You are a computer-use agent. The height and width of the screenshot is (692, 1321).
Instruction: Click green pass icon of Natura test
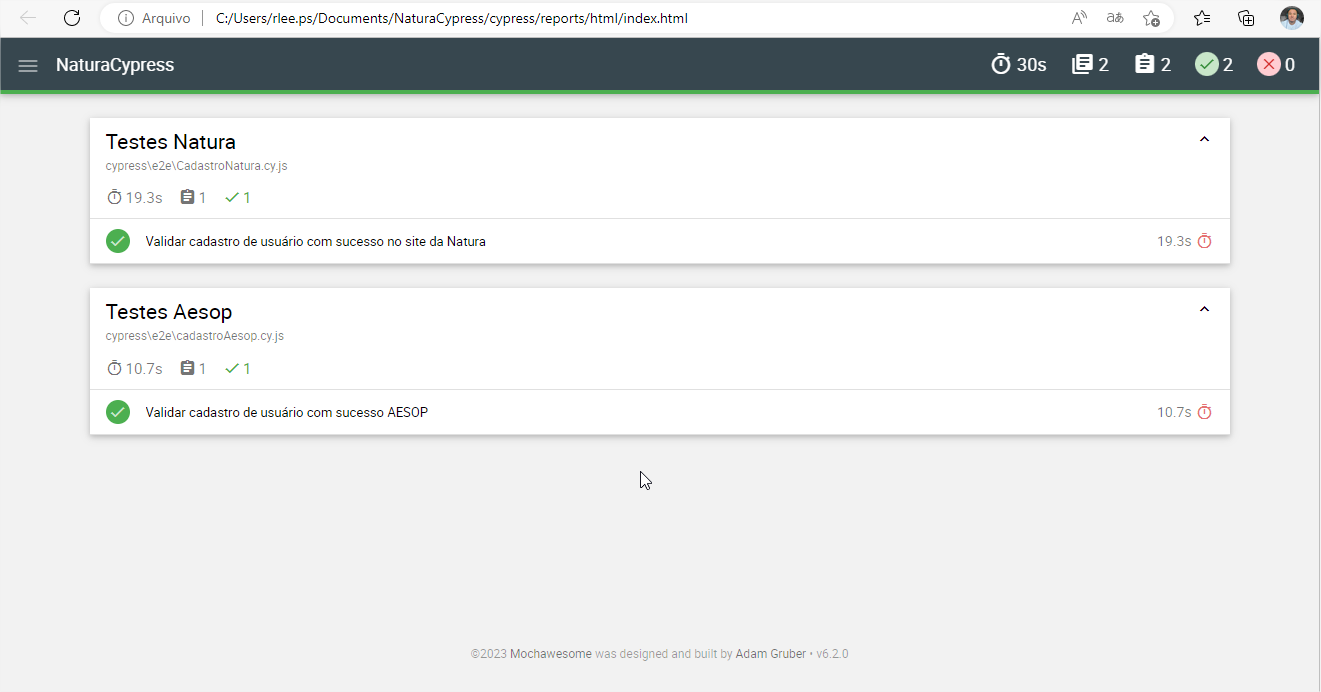click(118, 241)
